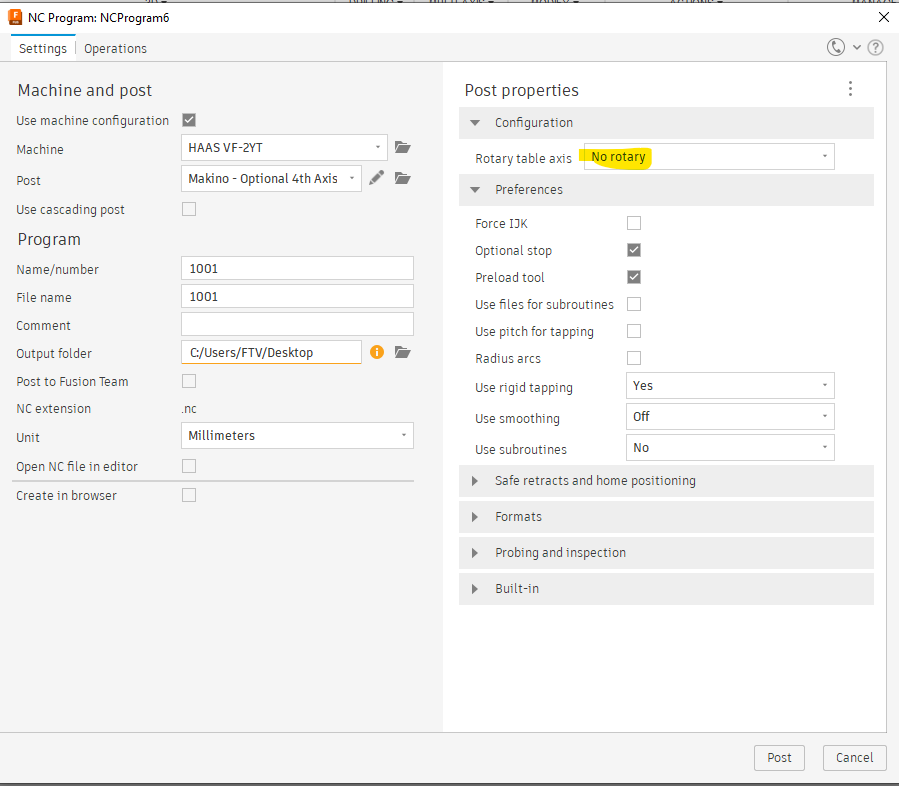This screenshot has height=786, width=899.
Task: Open the help question-mark icon
Action: 876,47
